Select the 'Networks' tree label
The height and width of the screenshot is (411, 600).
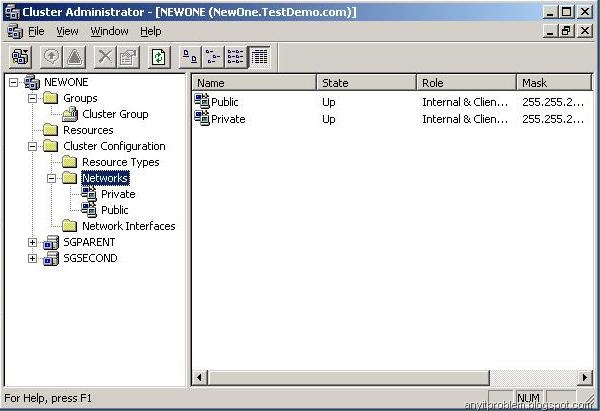pyautogui.click(x=105, y=178)
